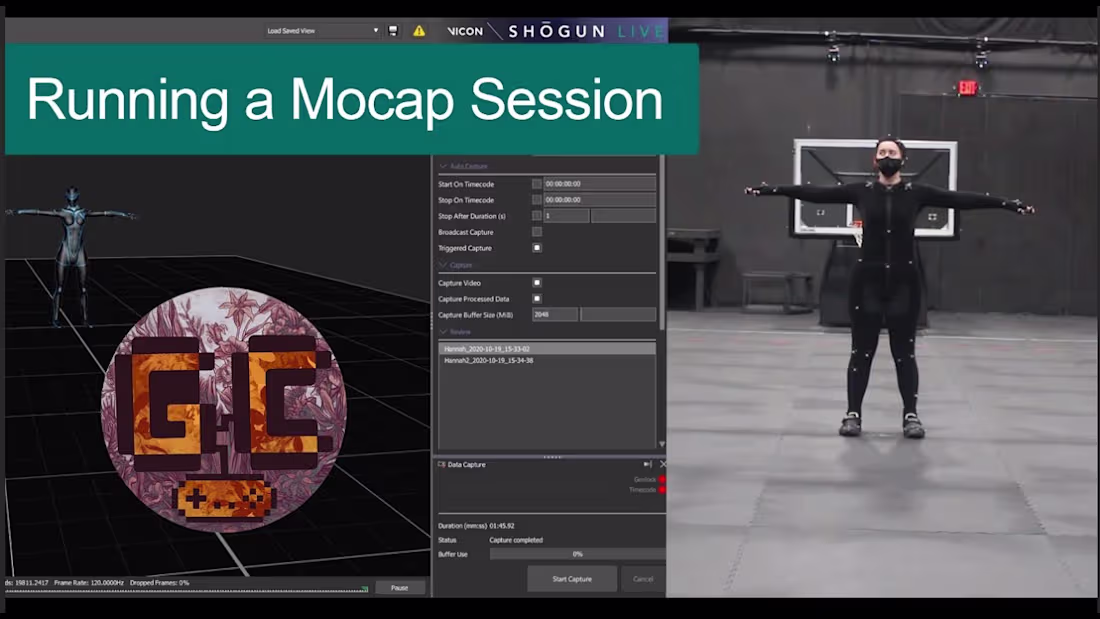The height and width of the screenshot is (619, 1100).
Task: Click the warning triangle in the toolbar
Action: click(420, 31)
